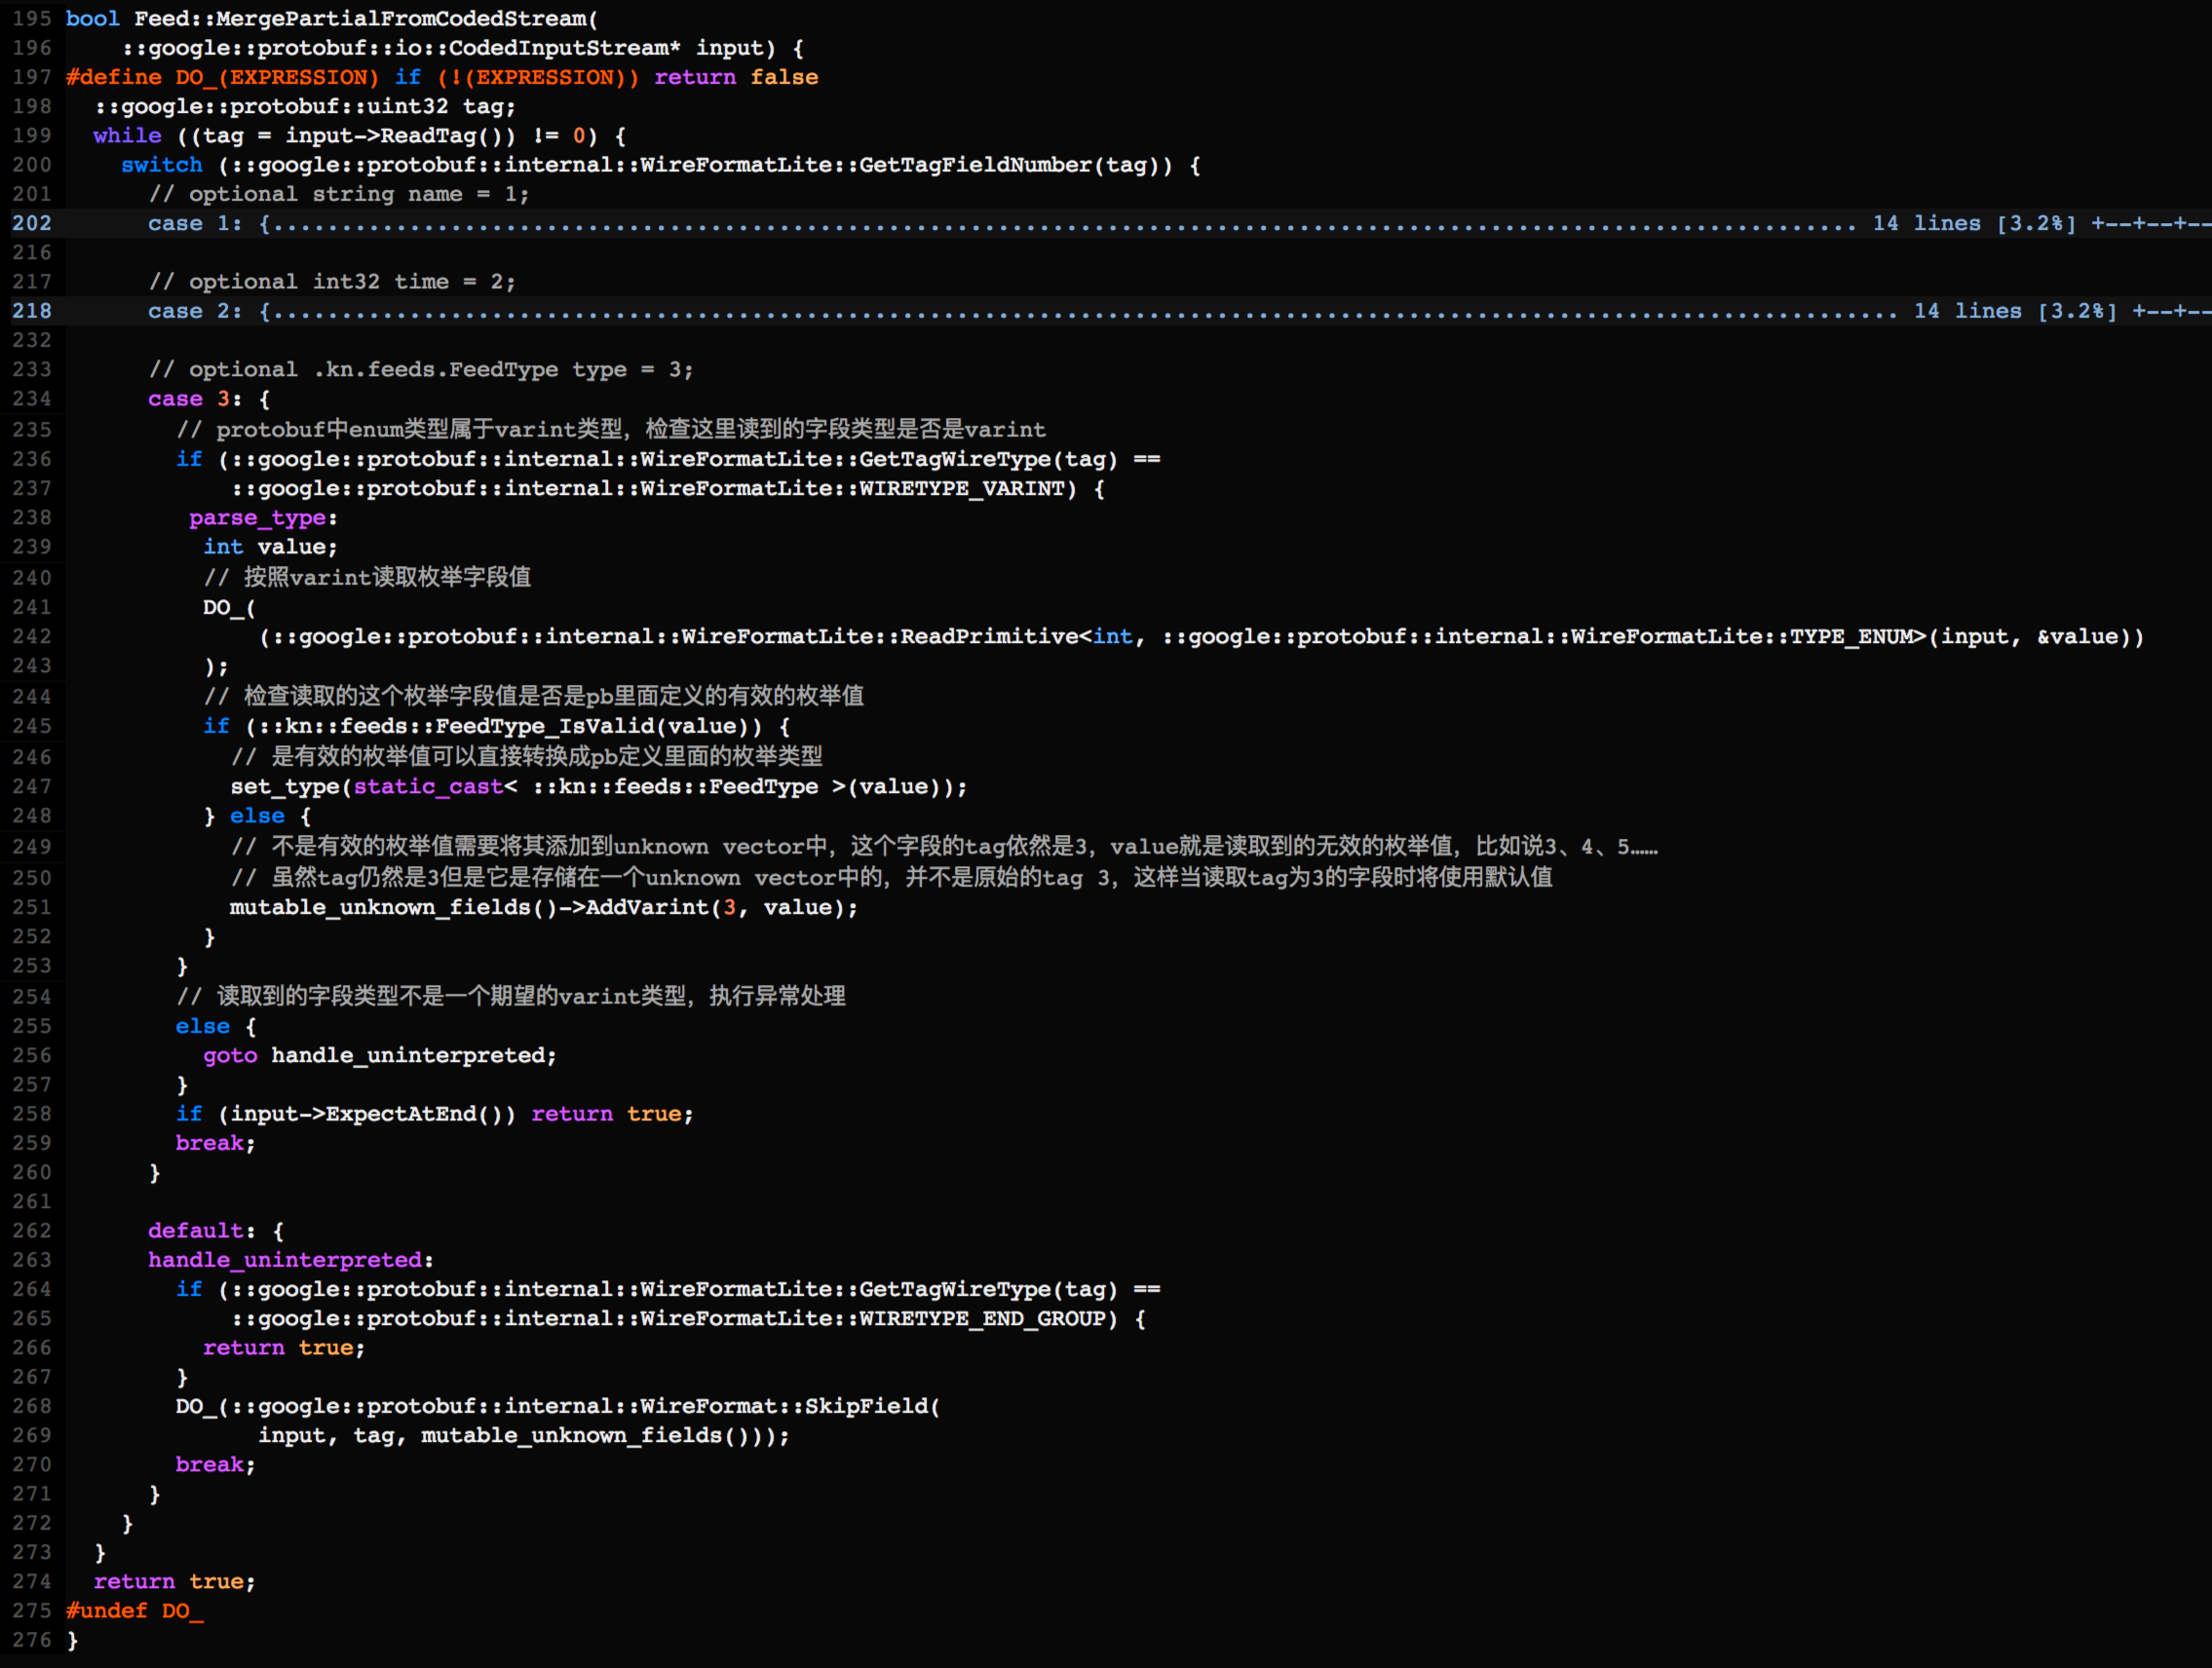Click 'return true;' on line 274
This screenshot has height=1668, width=2212.
coord(175,1582)
